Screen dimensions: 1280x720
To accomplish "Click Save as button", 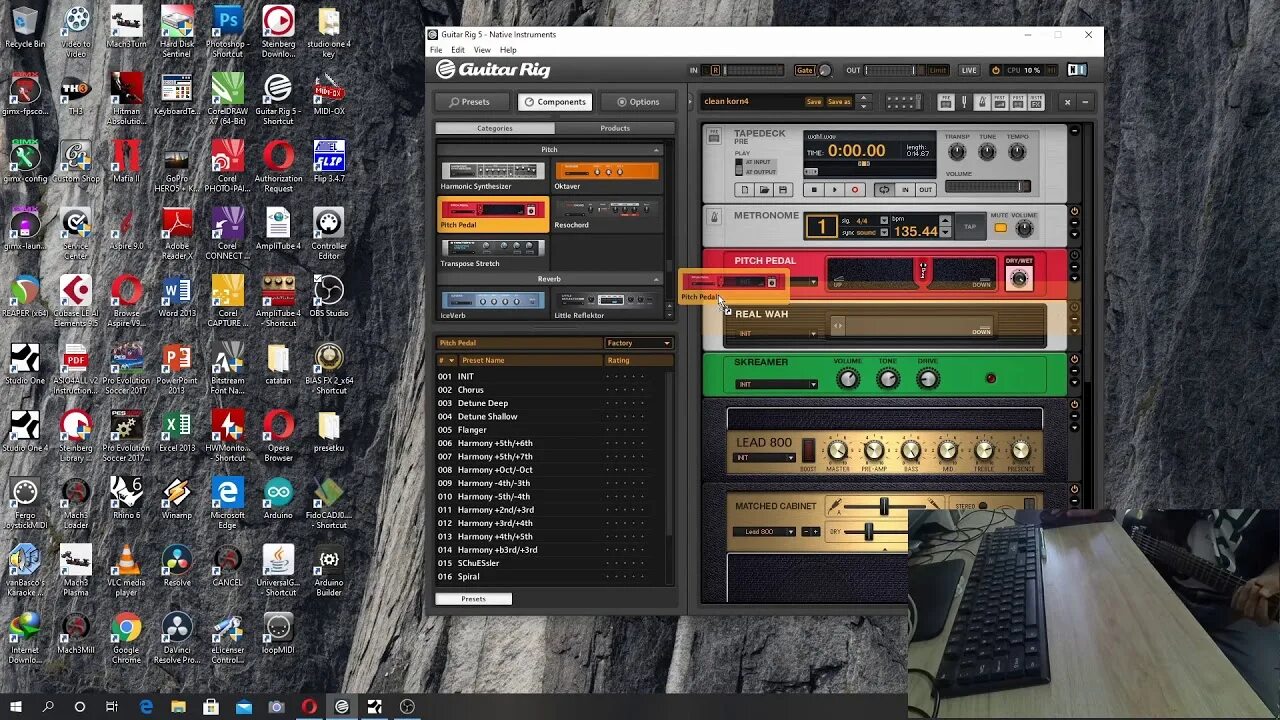I will coord(839,101).
